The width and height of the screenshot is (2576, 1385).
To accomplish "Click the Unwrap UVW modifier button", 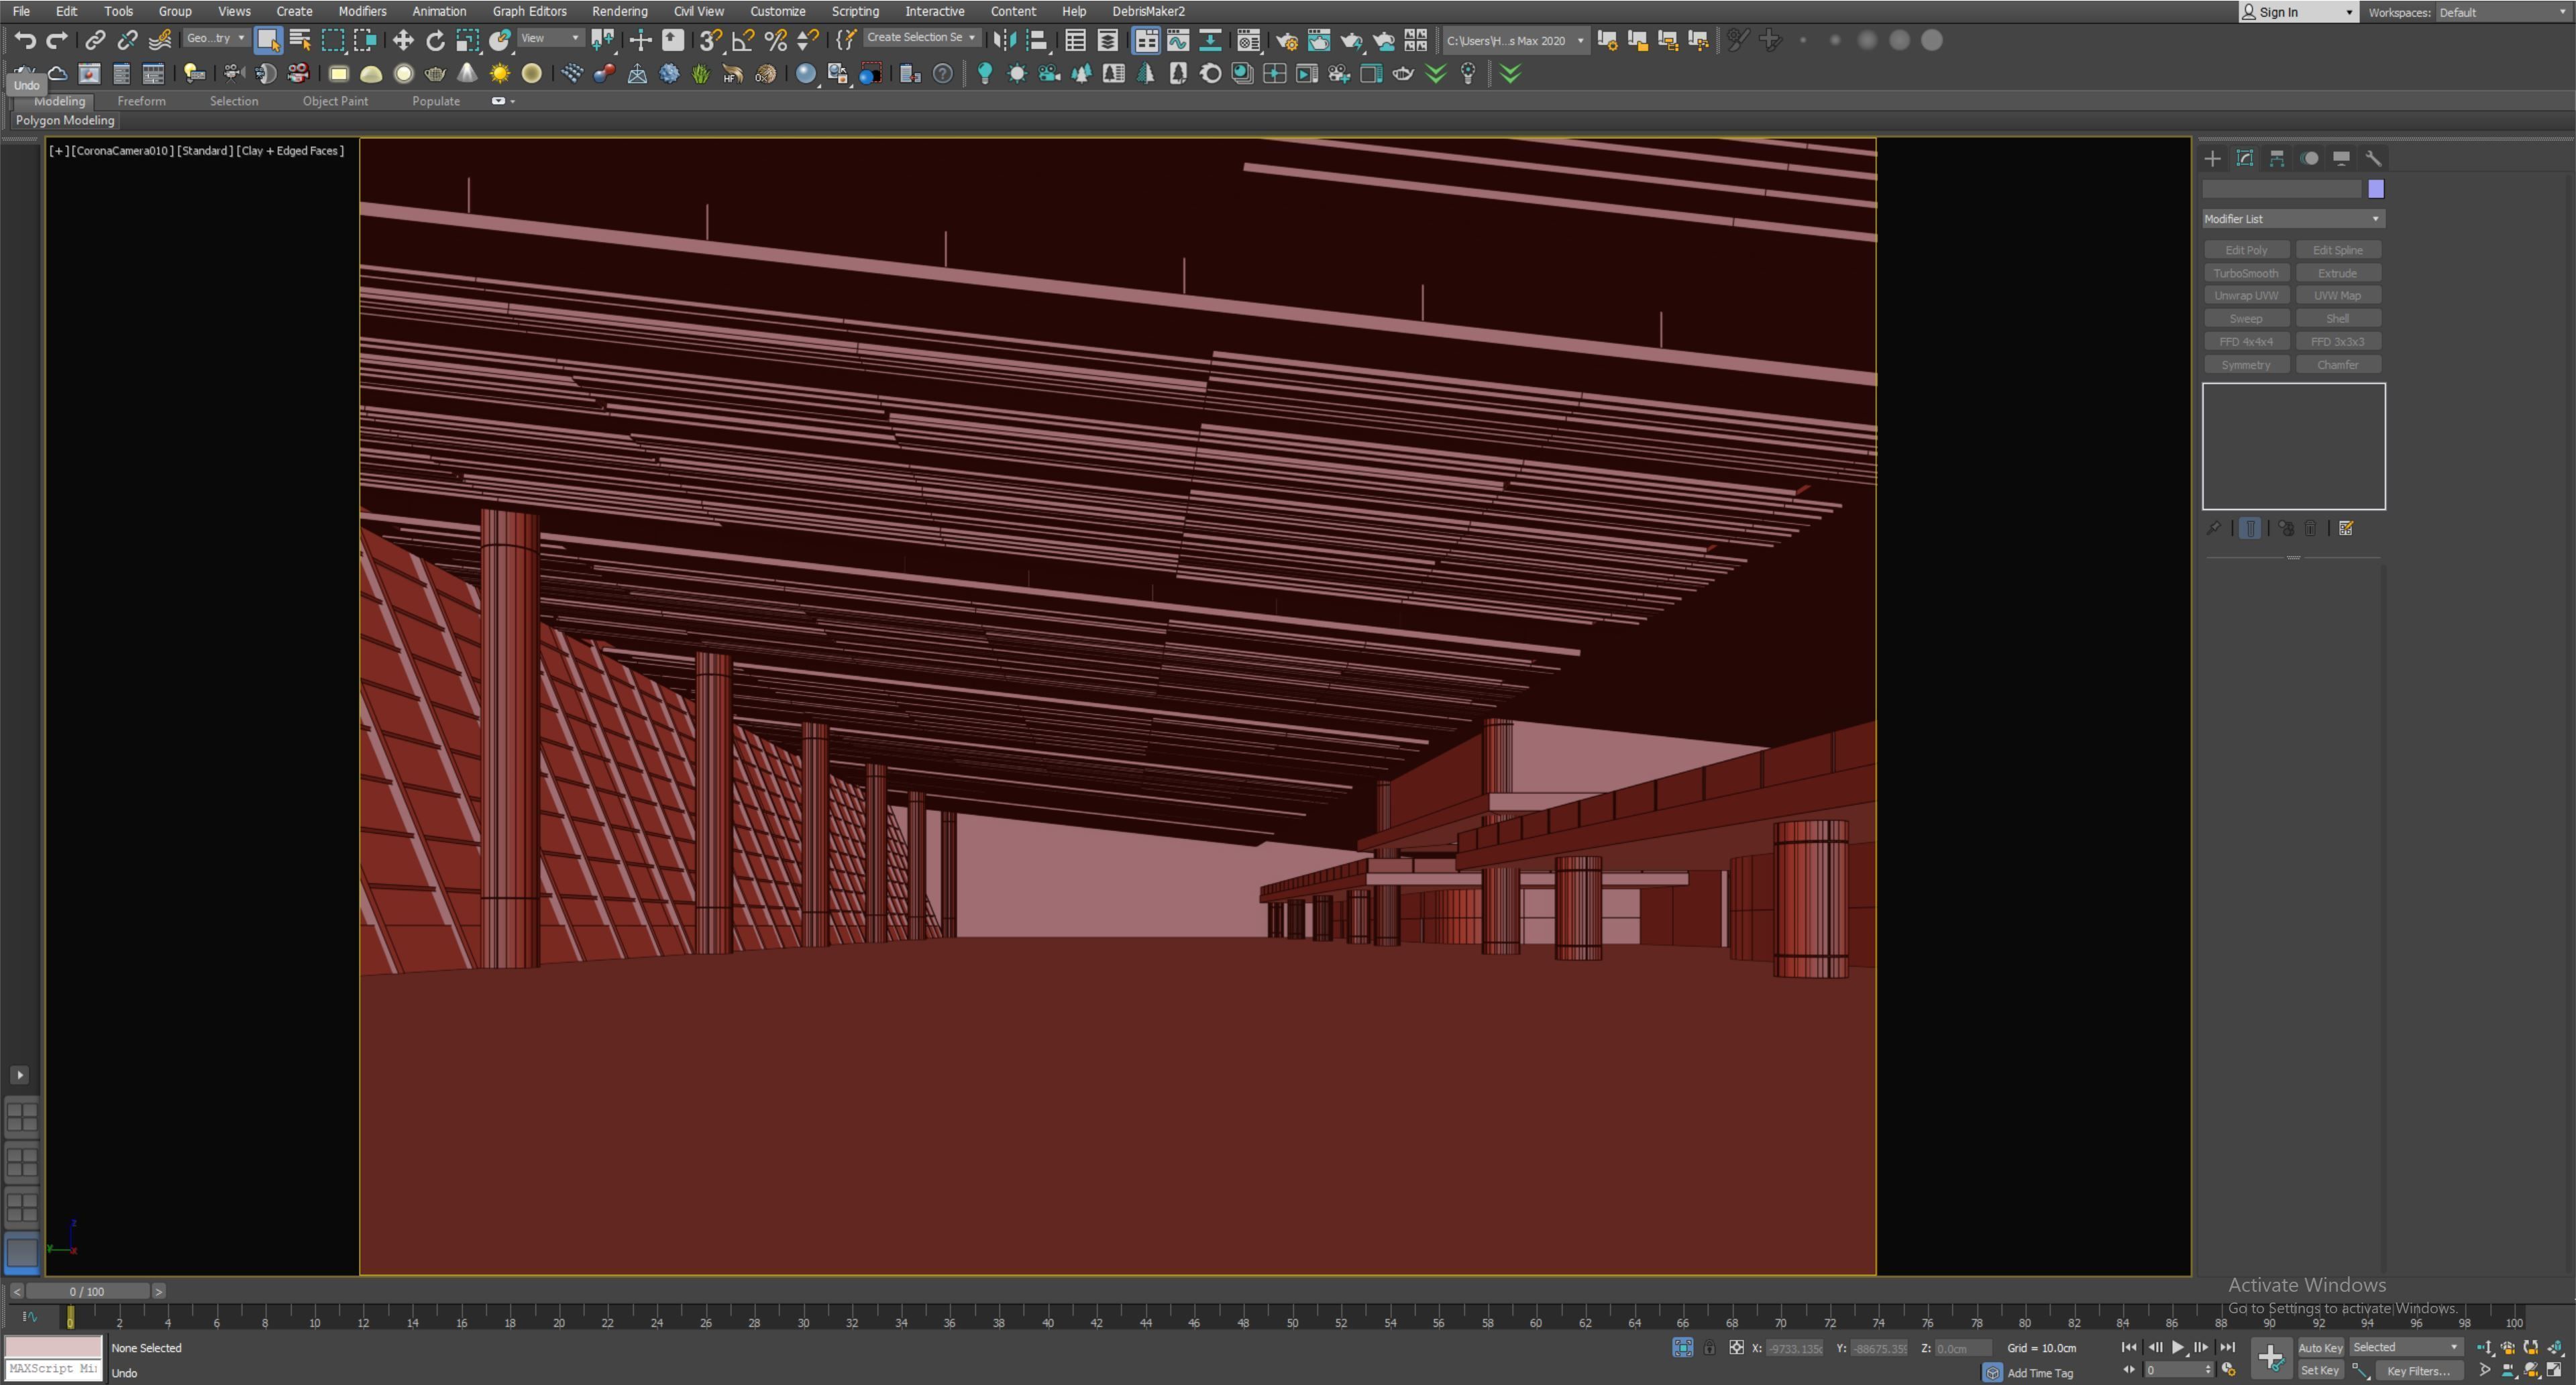I will [2246, 296].
